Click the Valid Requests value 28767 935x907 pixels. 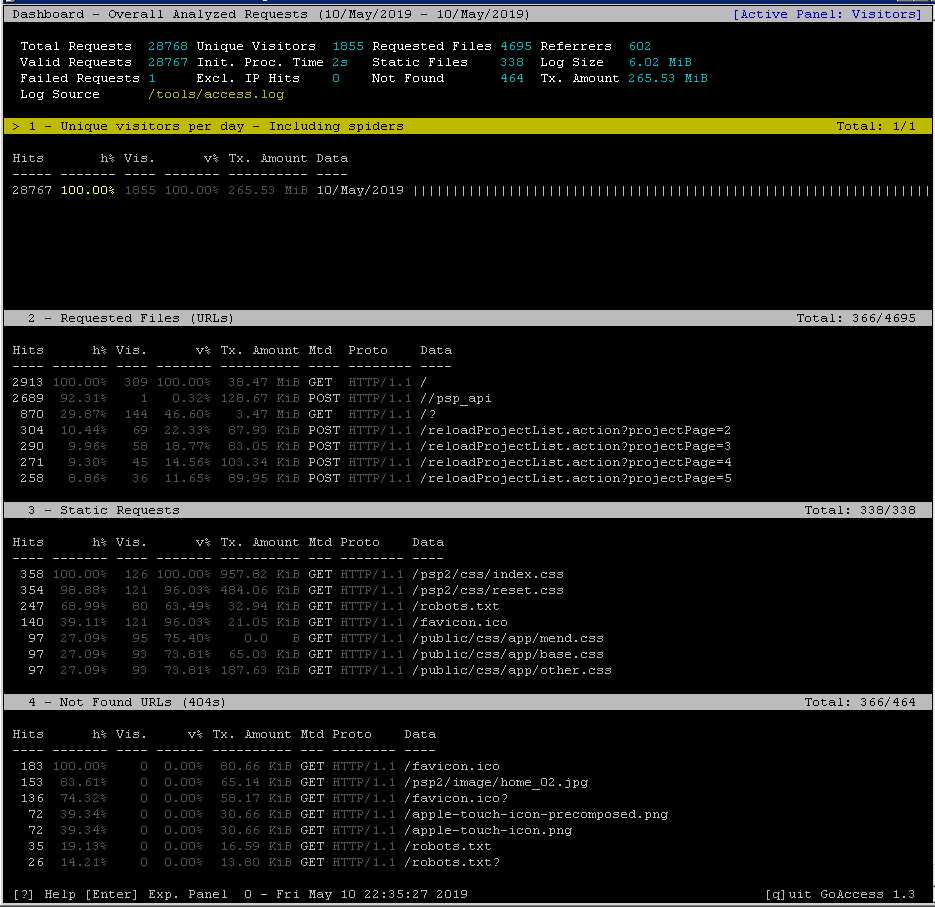[168, 62]
